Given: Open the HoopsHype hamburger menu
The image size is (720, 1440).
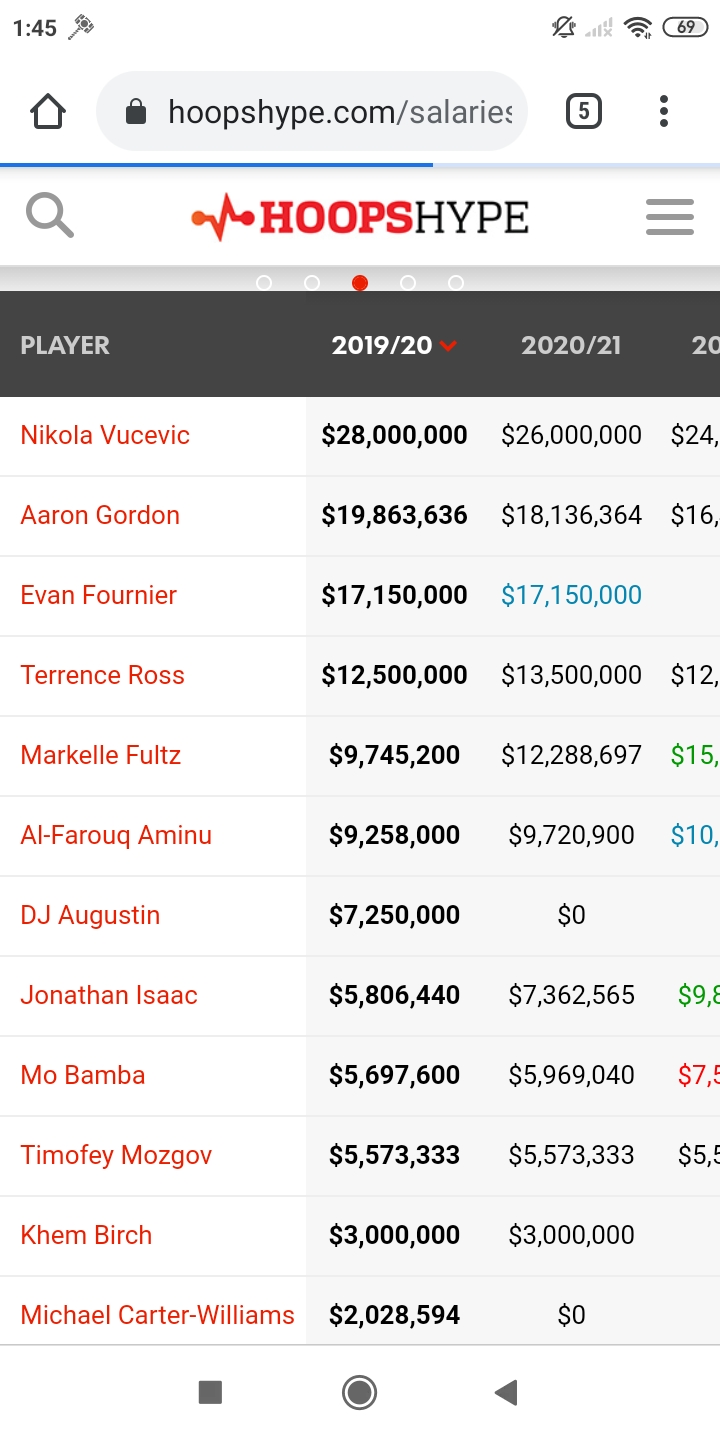Looking at the screenshot, I should click(x=669, y=216).
